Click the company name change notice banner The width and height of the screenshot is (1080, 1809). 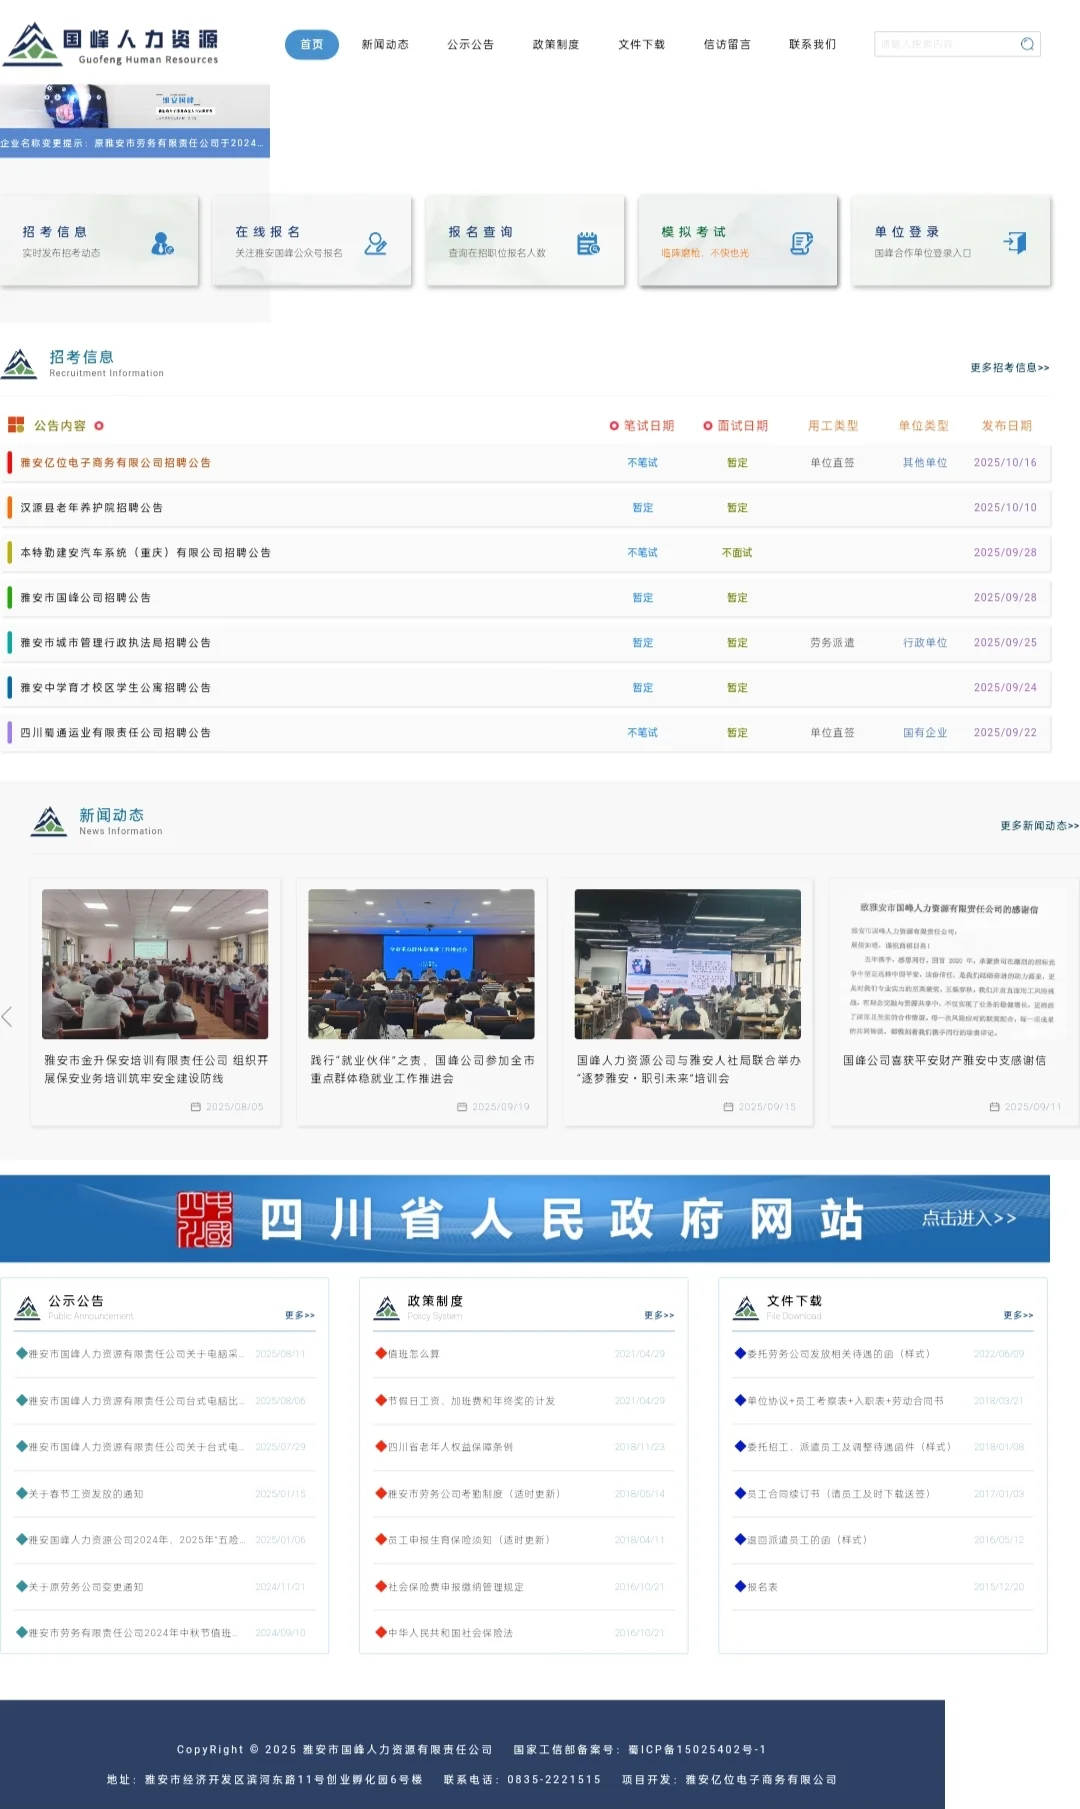(134, 143)
